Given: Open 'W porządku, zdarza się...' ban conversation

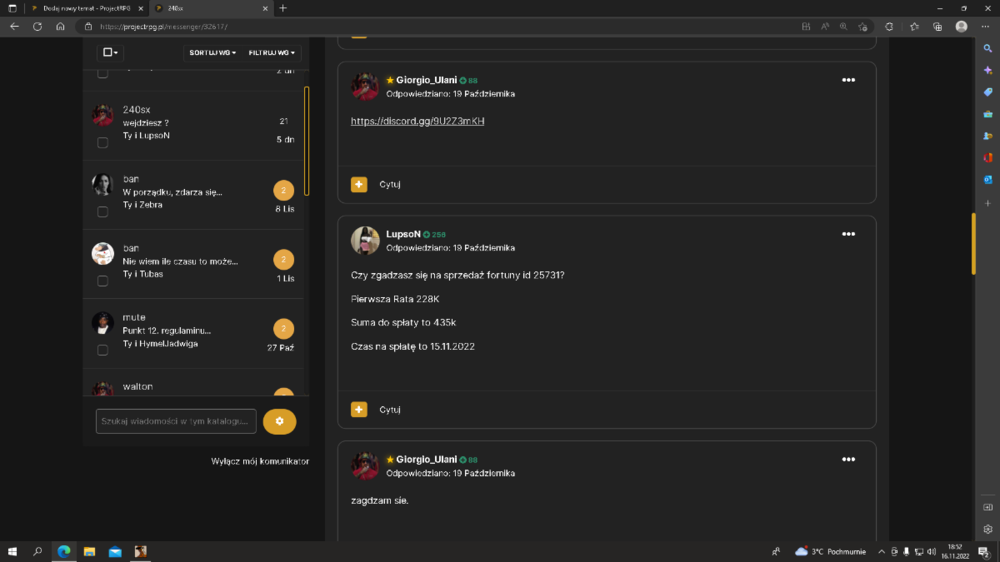Looking at the screenshot, I should coord(194,195).
